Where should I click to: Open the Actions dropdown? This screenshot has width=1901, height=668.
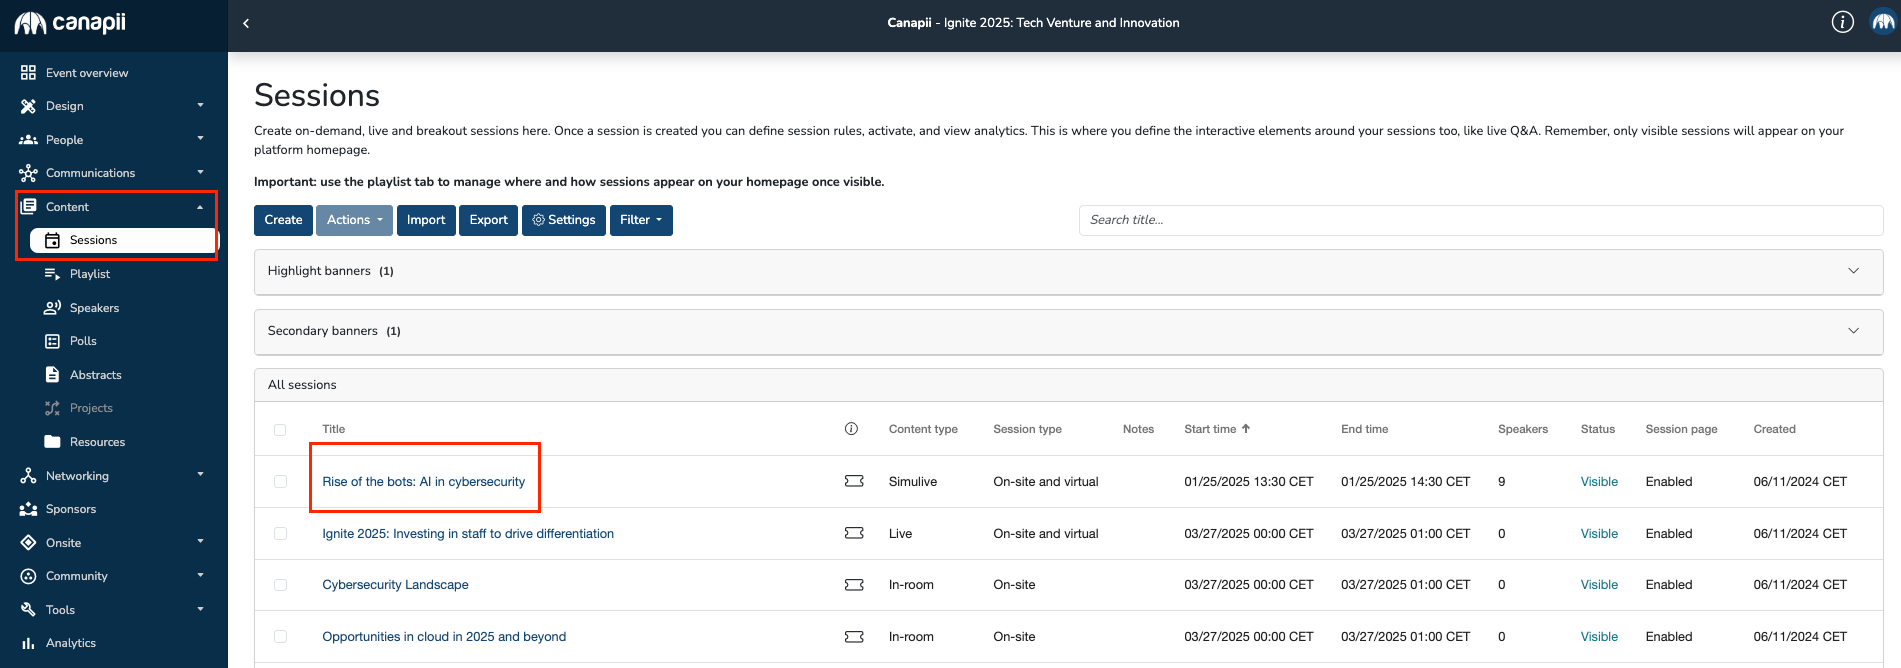(x=354, y=220)
